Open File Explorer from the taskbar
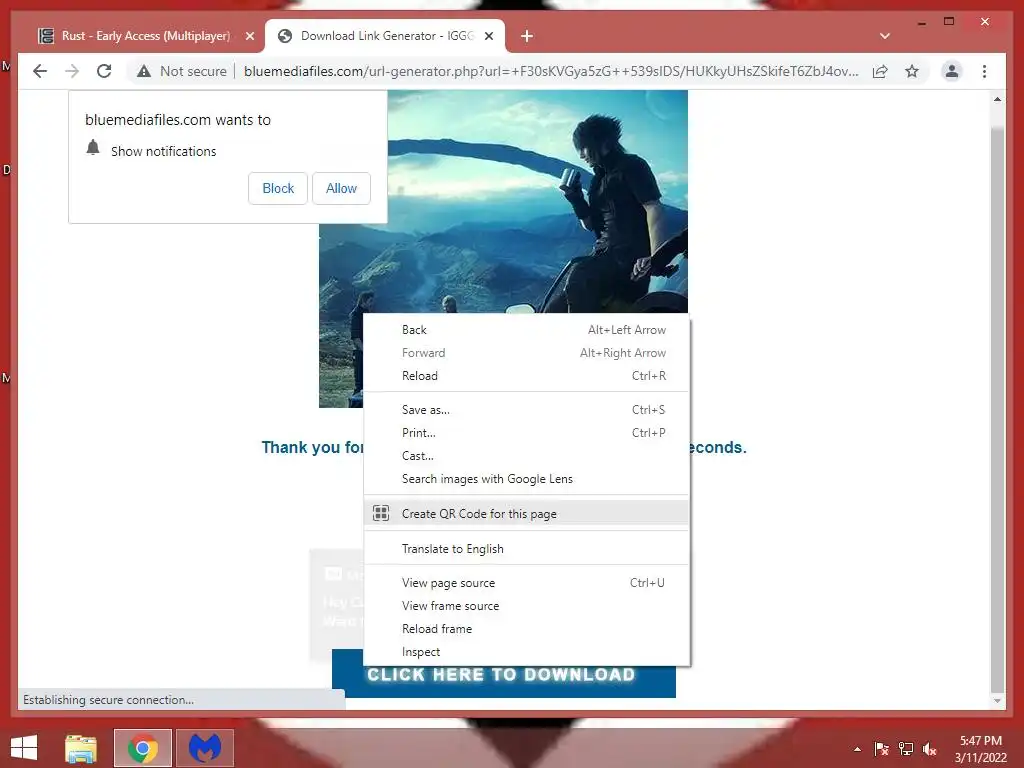 81,748
